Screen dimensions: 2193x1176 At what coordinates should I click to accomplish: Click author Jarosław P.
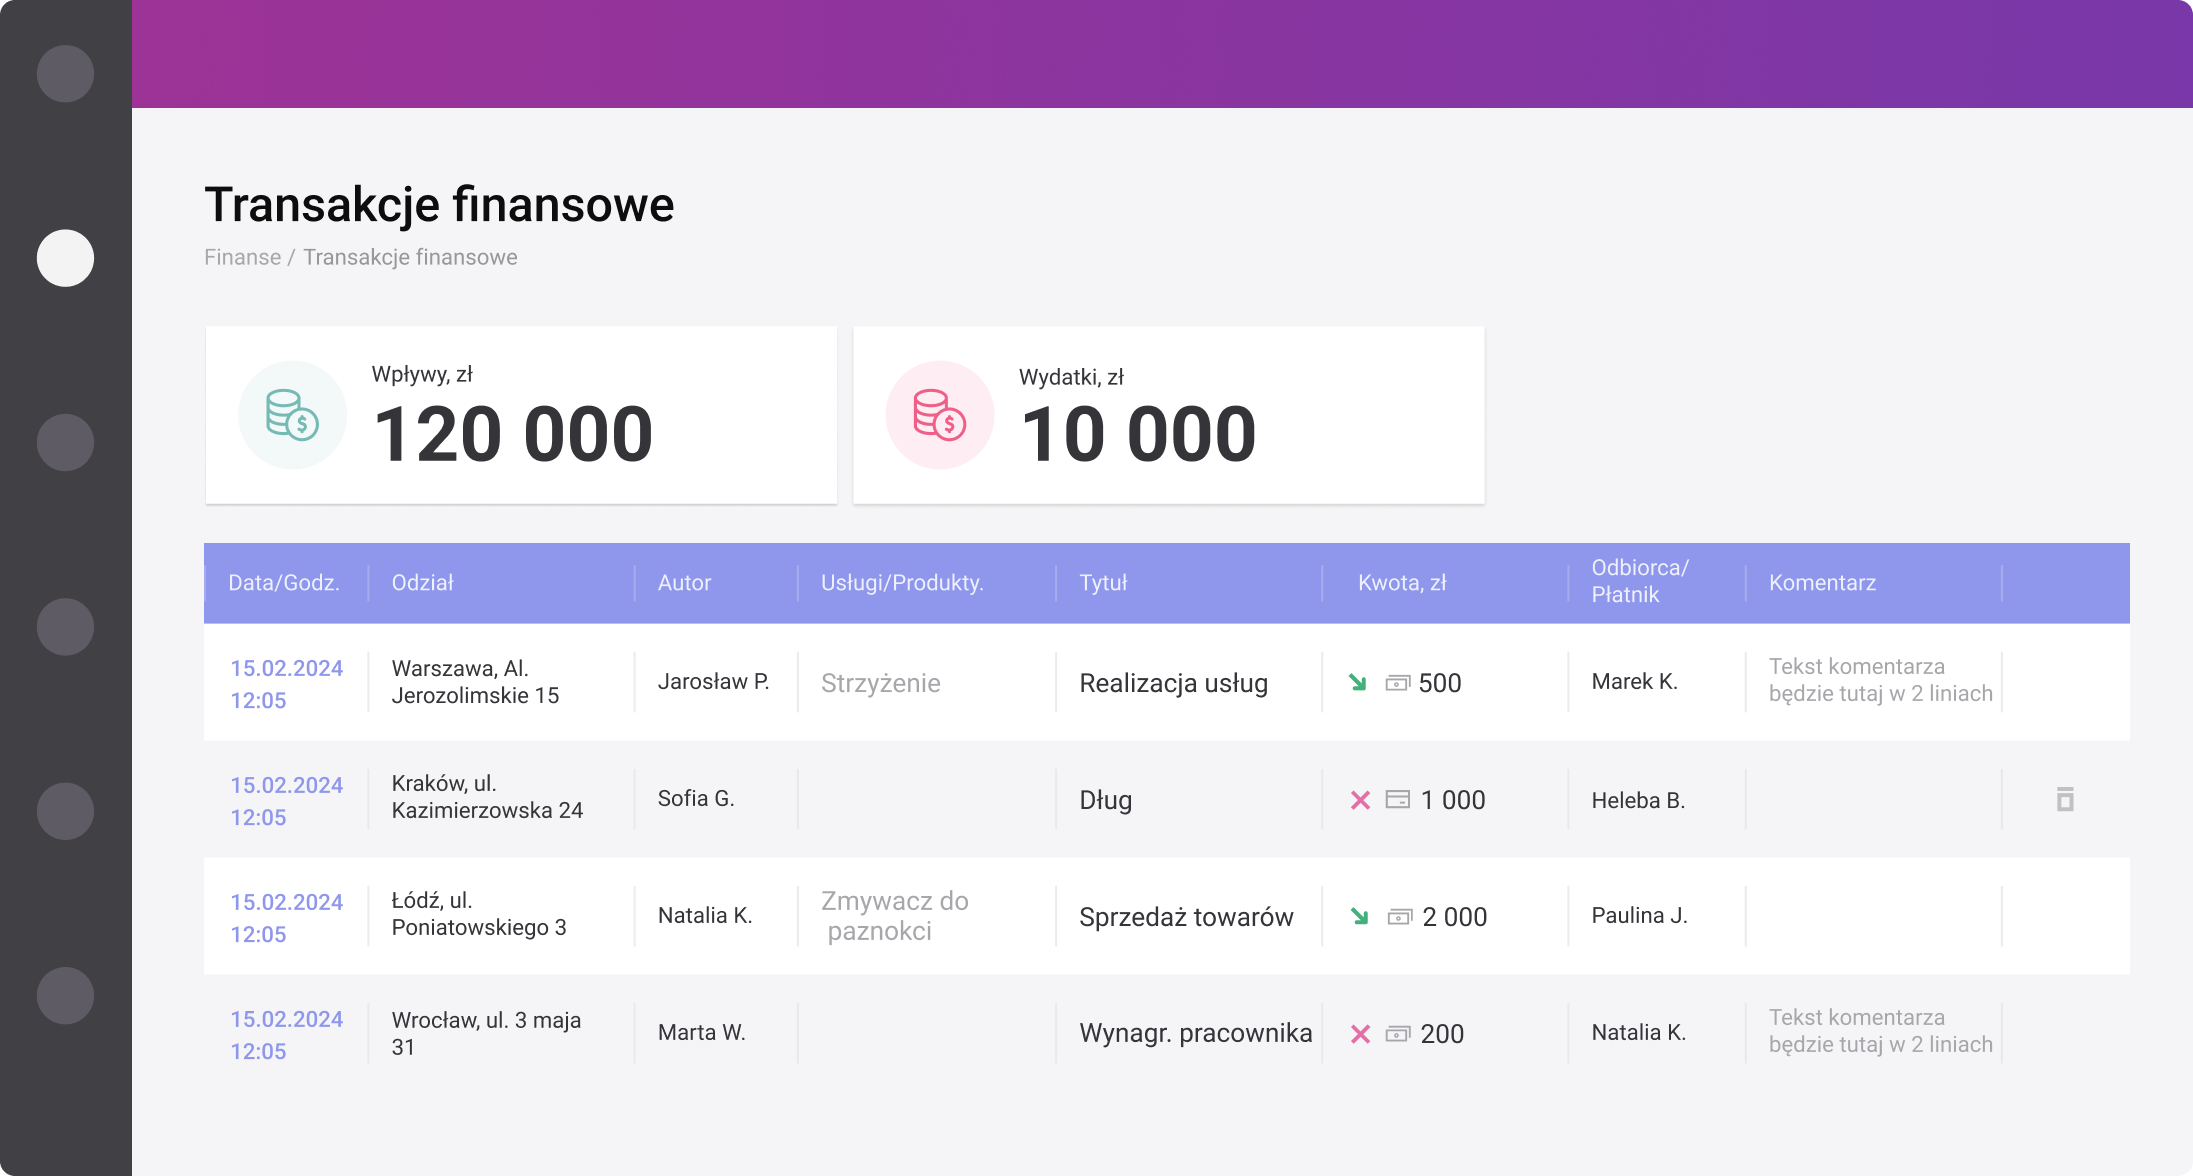[x=713, y=682]
